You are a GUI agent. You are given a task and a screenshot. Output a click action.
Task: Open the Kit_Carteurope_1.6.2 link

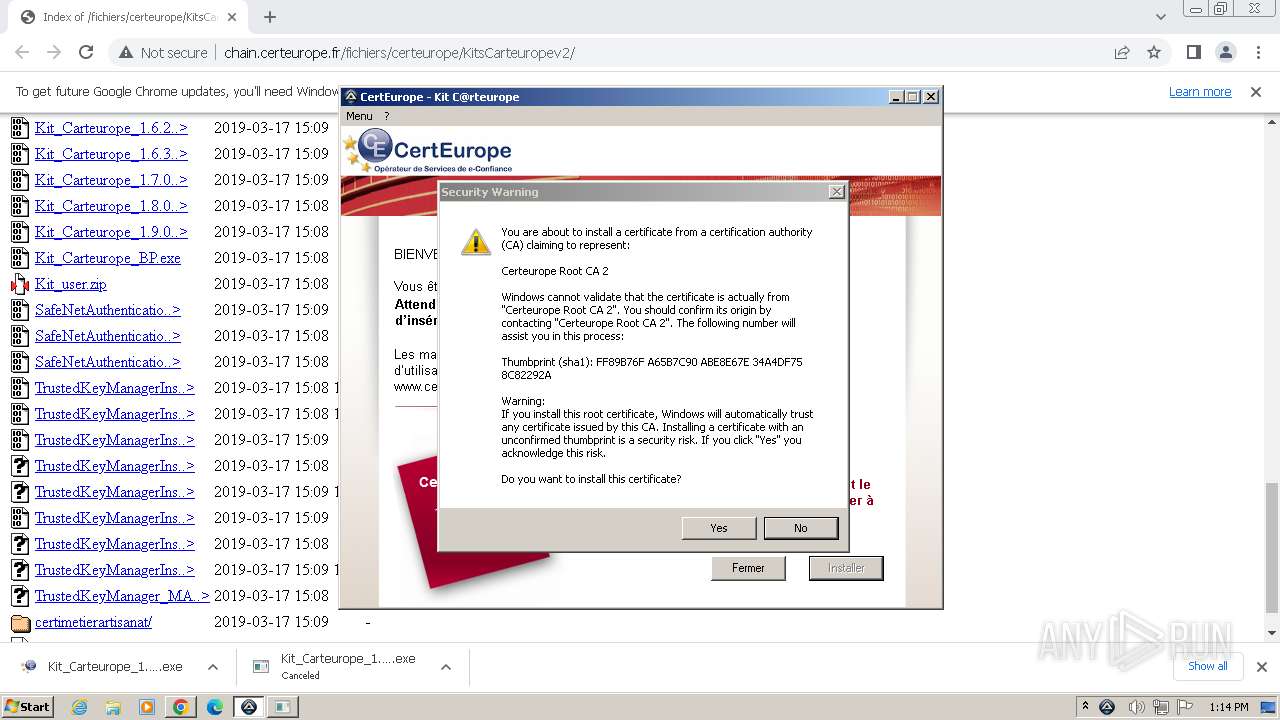[x=111, y=128]
